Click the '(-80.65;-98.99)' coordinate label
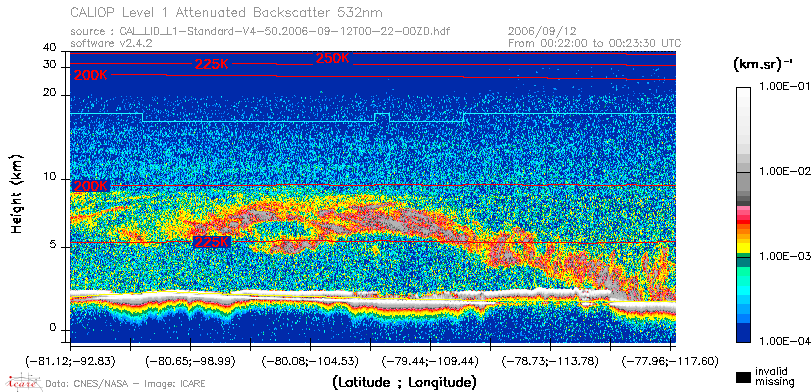The height and width of the screenshot is (392, 811). click(190, 360)
